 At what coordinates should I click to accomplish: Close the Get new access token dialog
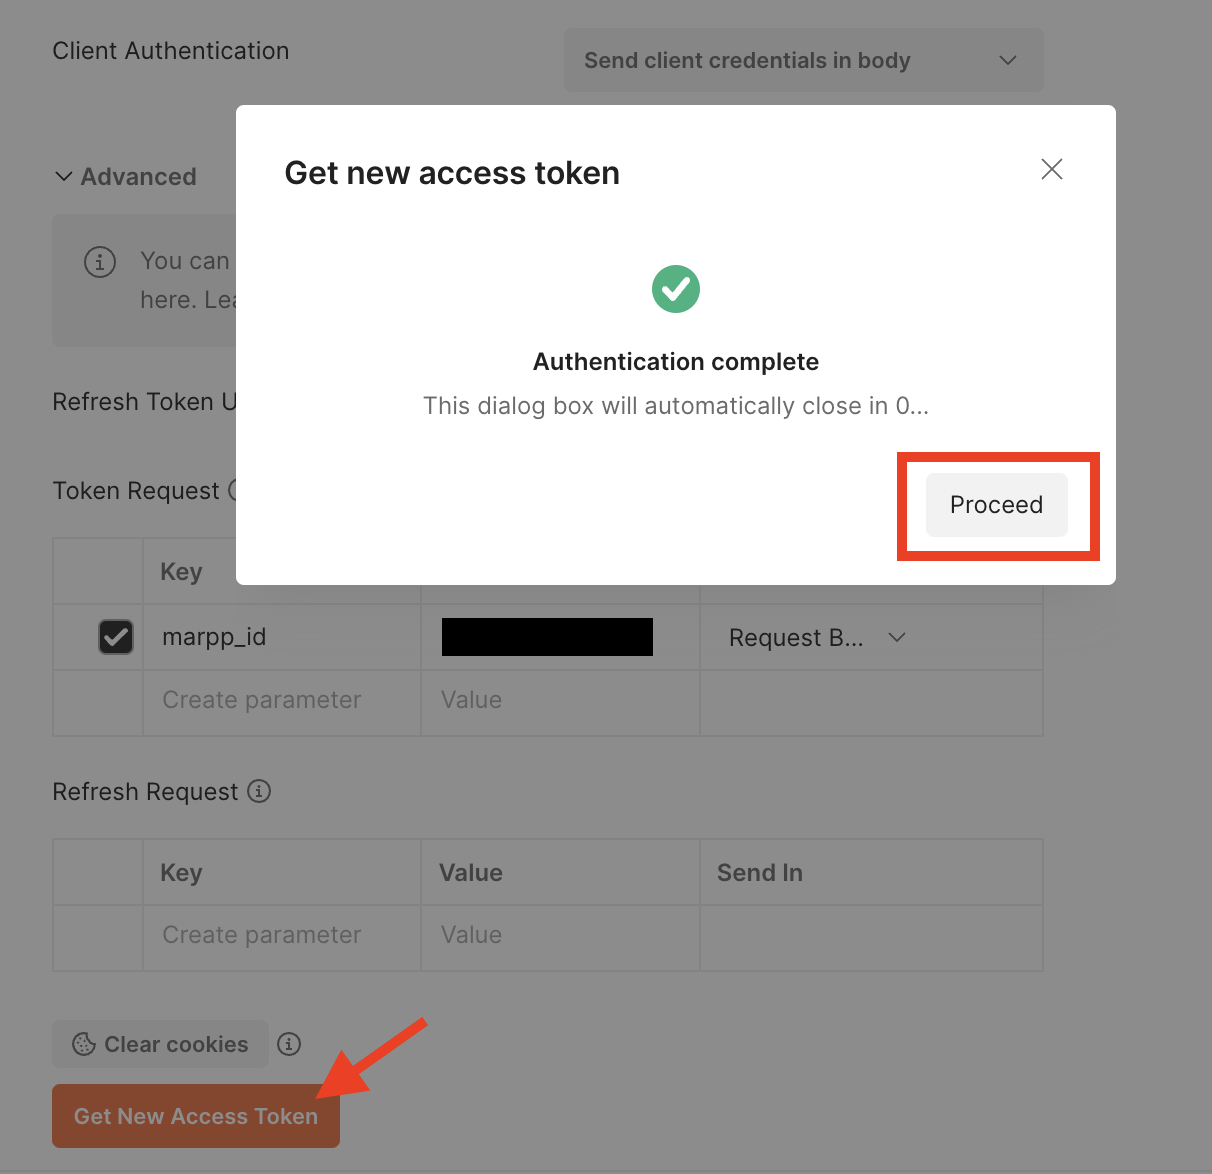click(1051, 169)
